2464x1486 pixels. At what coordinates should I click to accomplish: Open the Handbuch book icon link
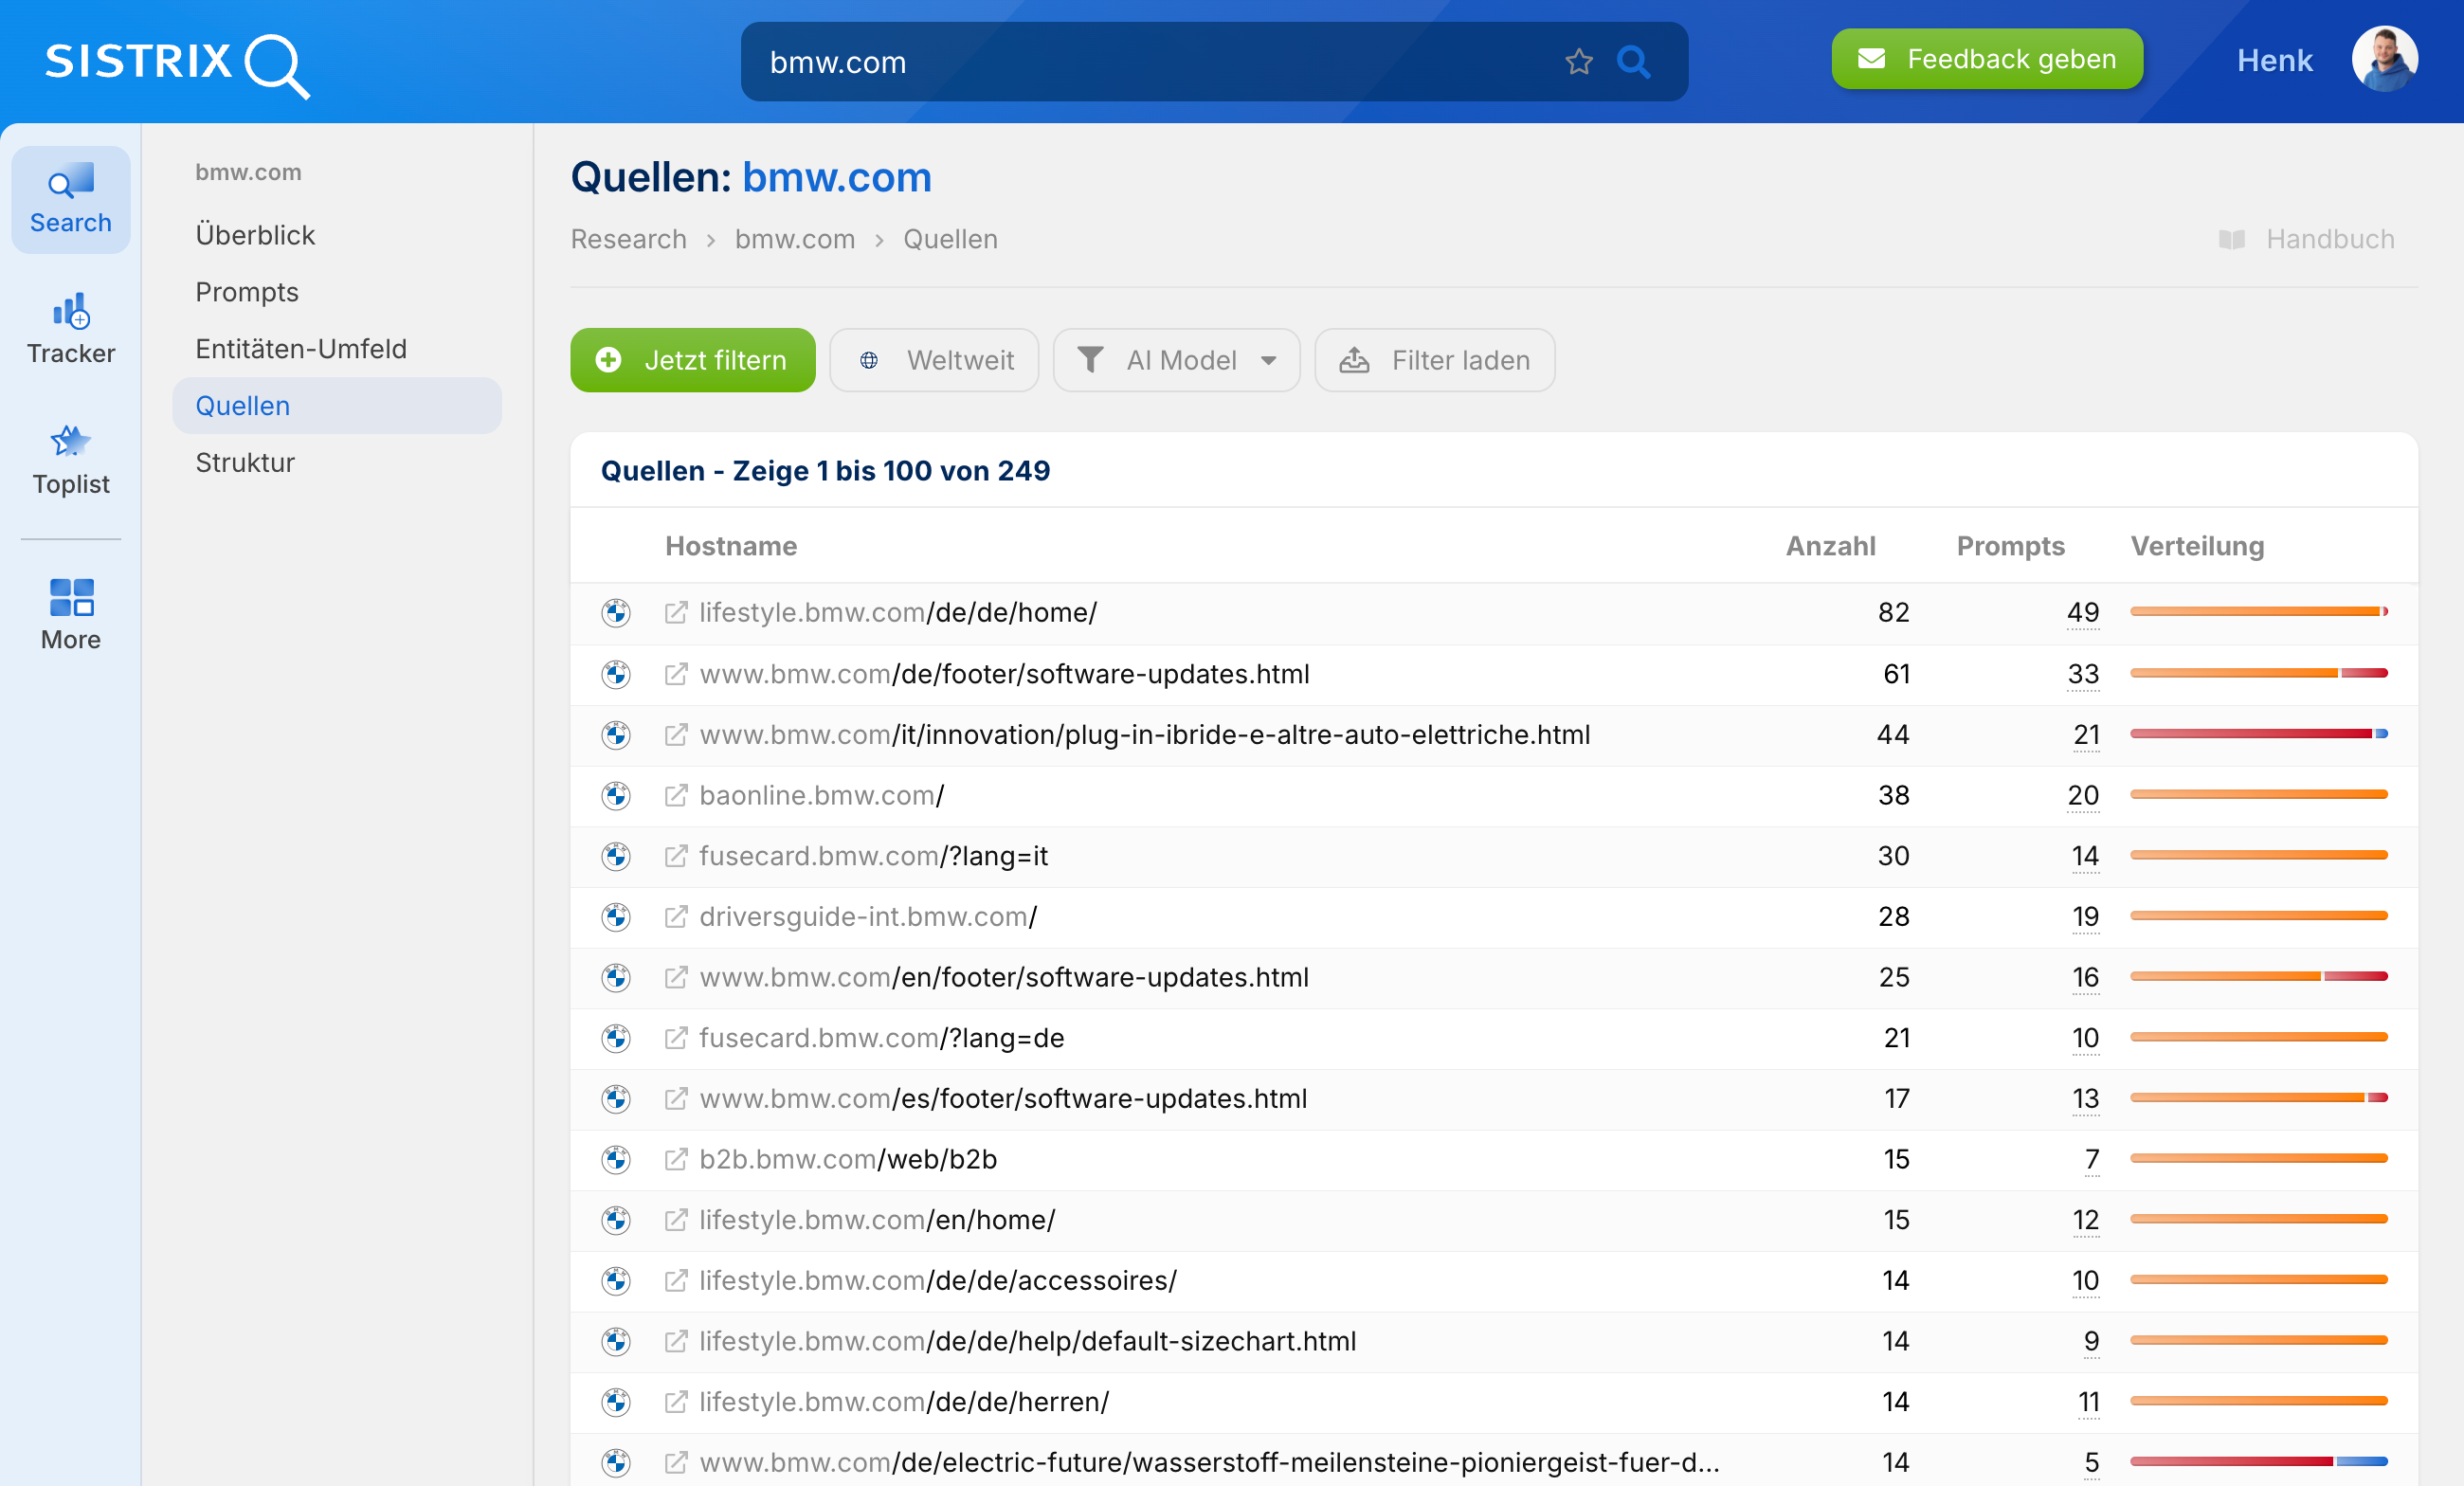click(x=2231, y=239)
